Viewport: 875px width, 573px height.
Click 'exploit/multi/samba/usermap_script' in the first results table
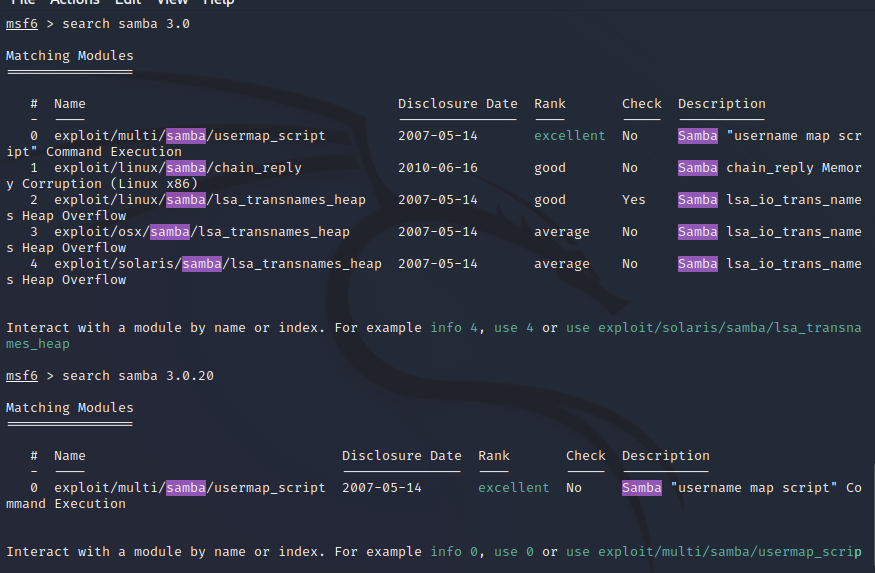coord(190,136)
